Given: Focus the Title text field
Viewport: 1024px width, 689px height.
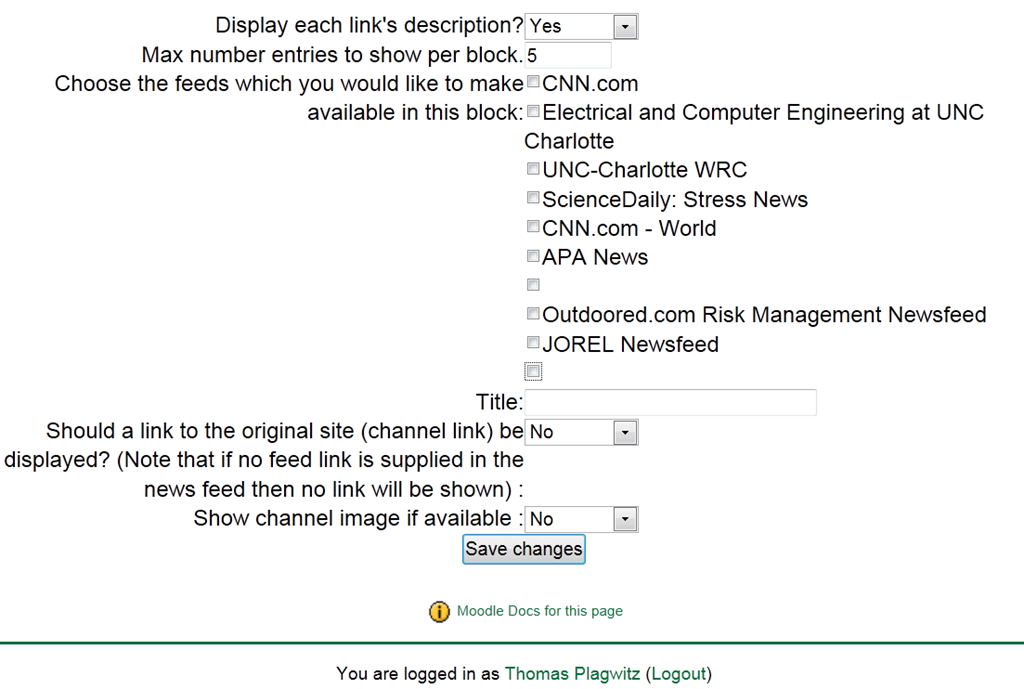Looking at the screenshot, I should 670,402.
